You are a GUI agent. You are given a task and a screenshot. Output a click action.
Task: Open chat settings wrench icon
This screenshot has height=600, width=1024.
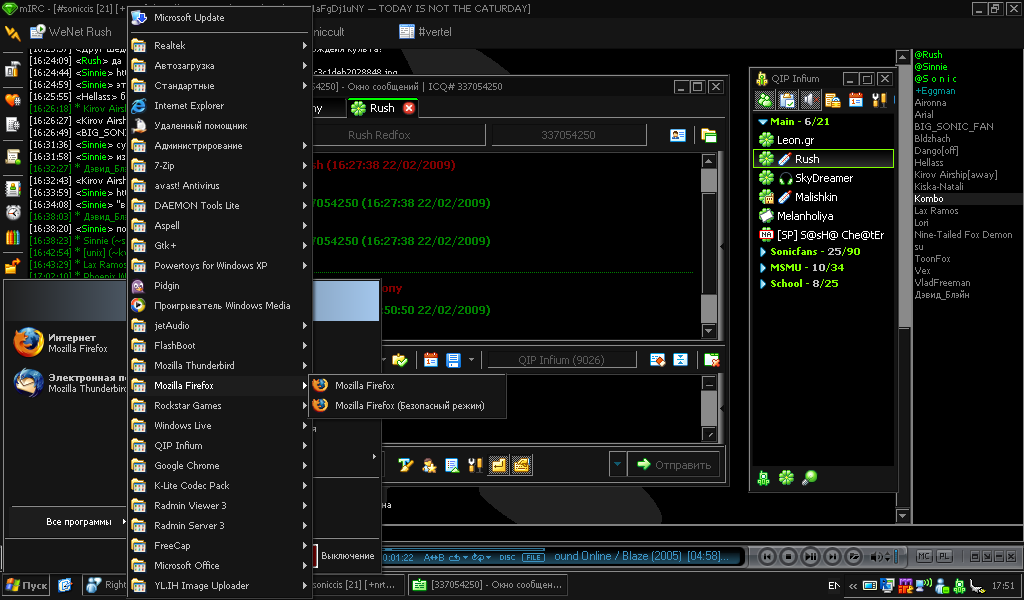click(475, 465)
